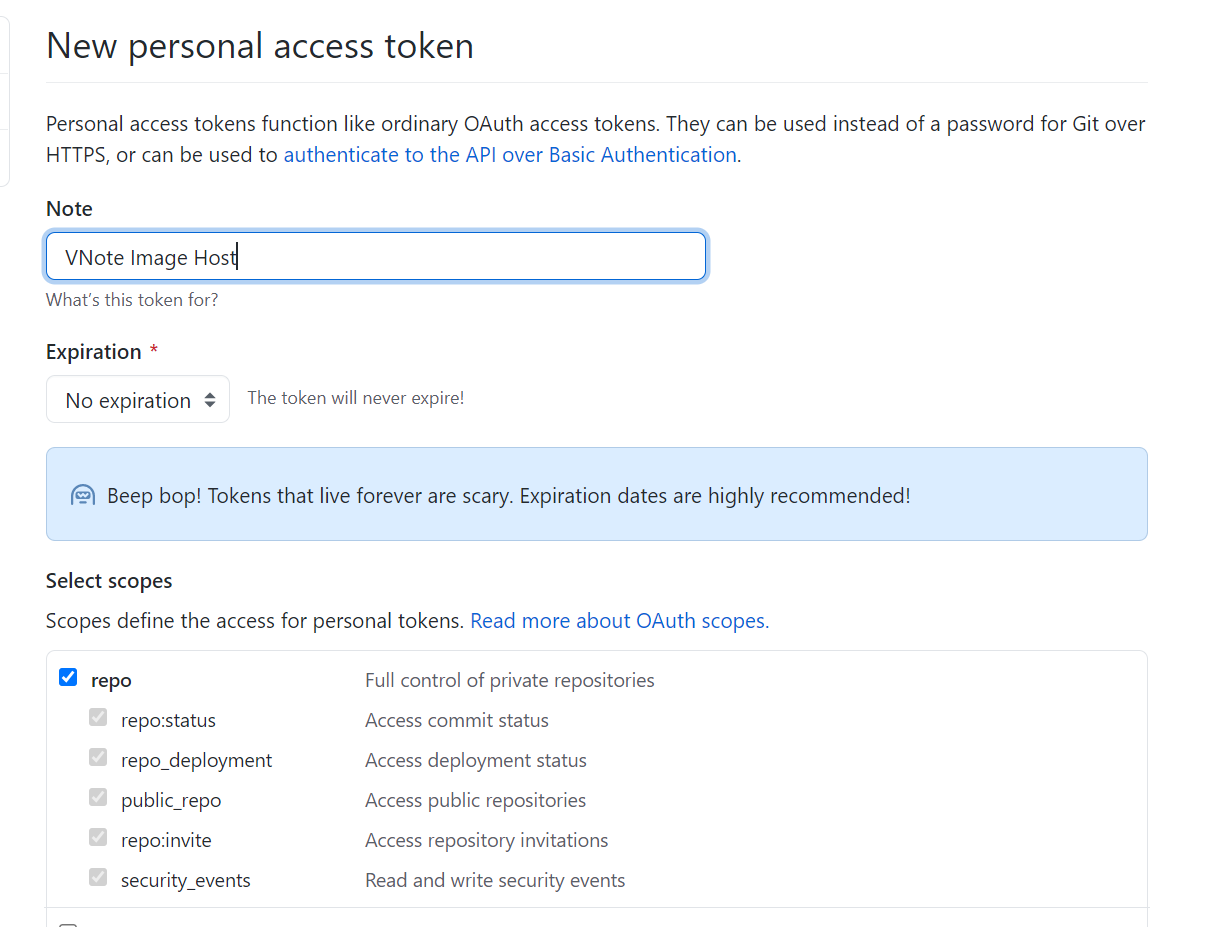Uncheck the repo scope checkbox
The width and height of the screenshot is (1211, 927).
(x=68, y=678)
